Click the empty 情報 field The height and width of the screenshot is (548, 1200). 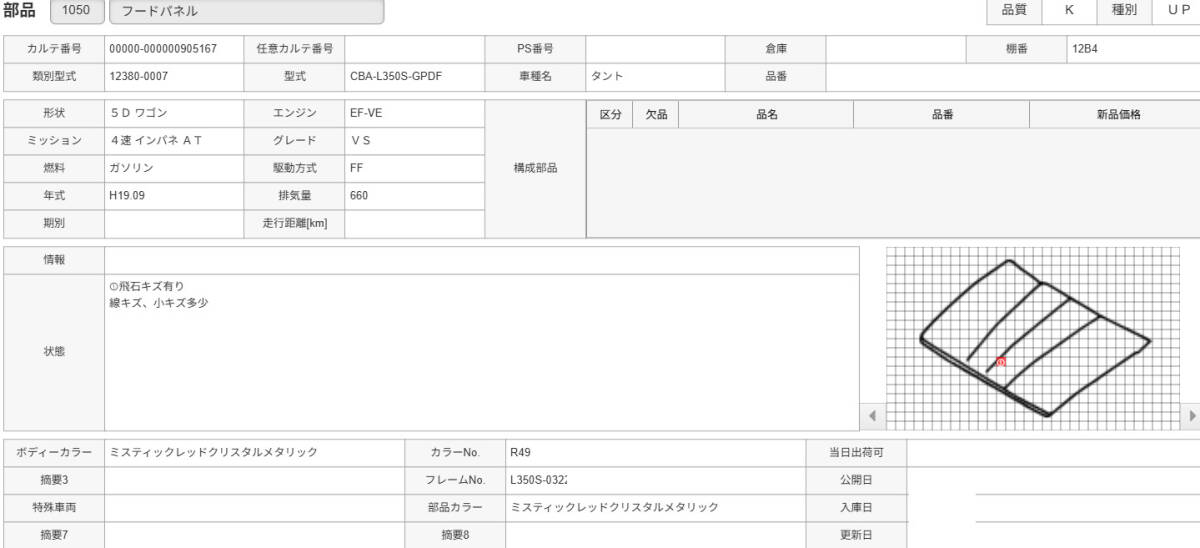coord(481,260)
